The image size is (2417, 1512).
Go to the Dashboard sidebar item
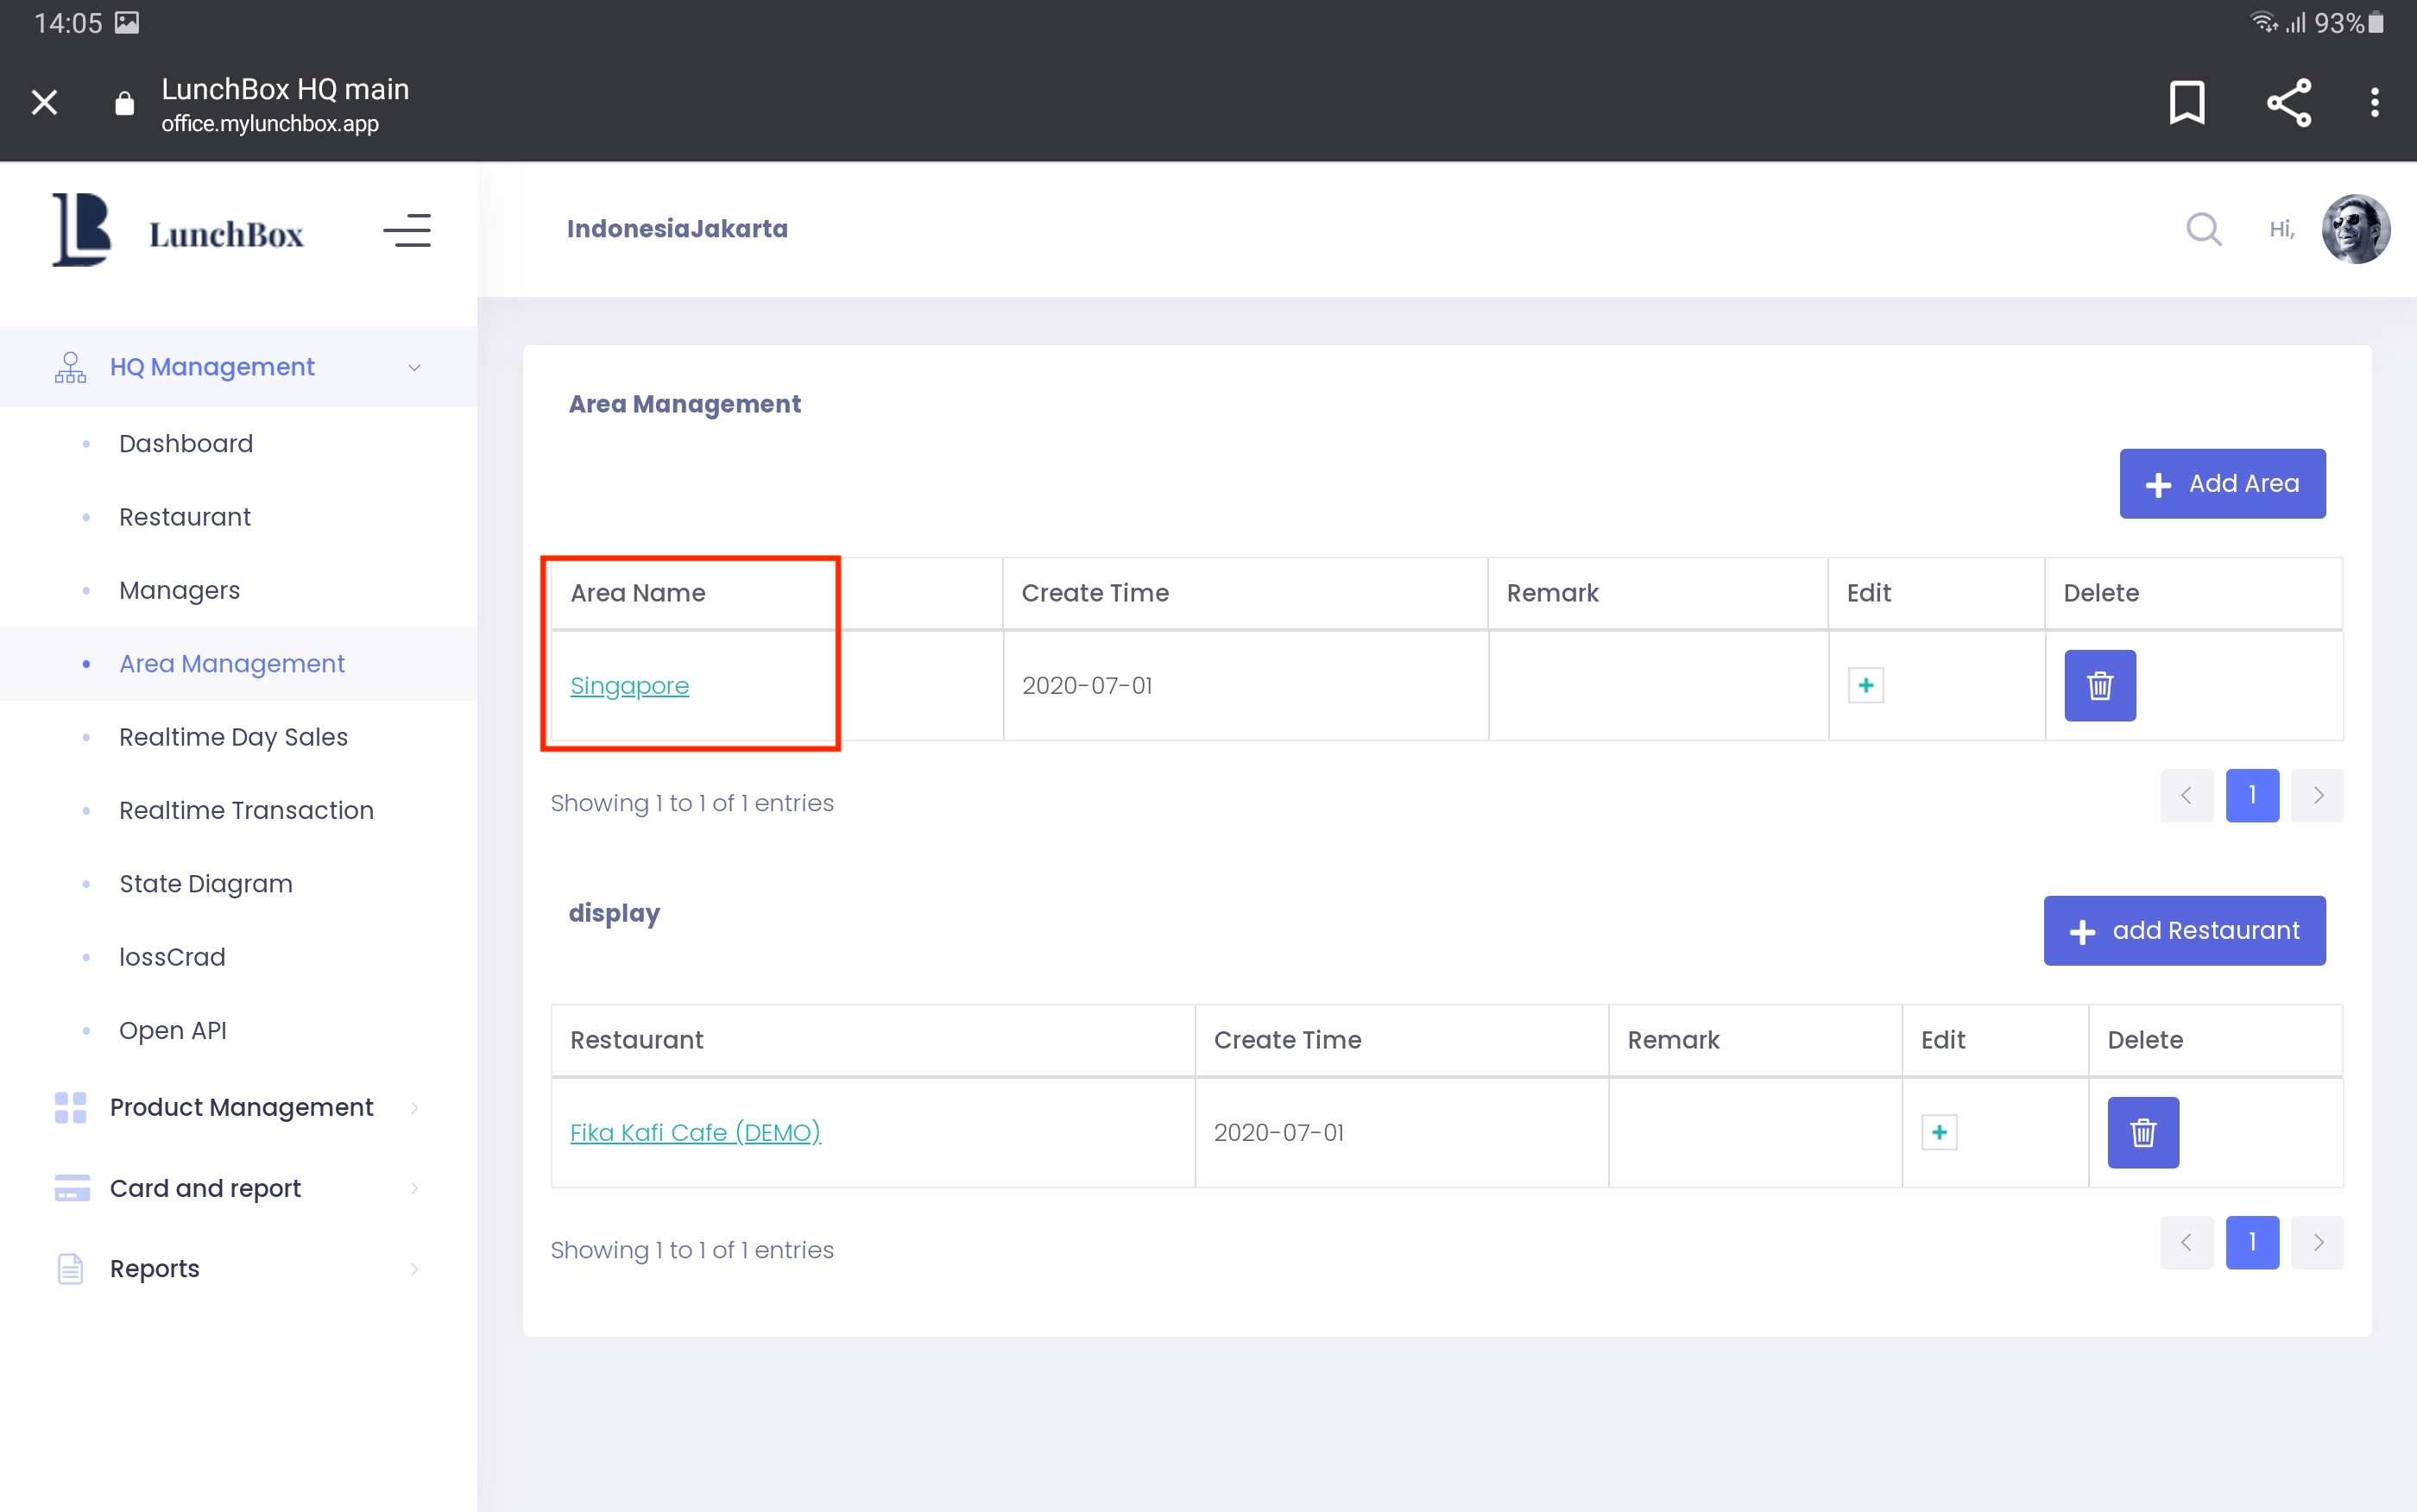coord(186,443)
